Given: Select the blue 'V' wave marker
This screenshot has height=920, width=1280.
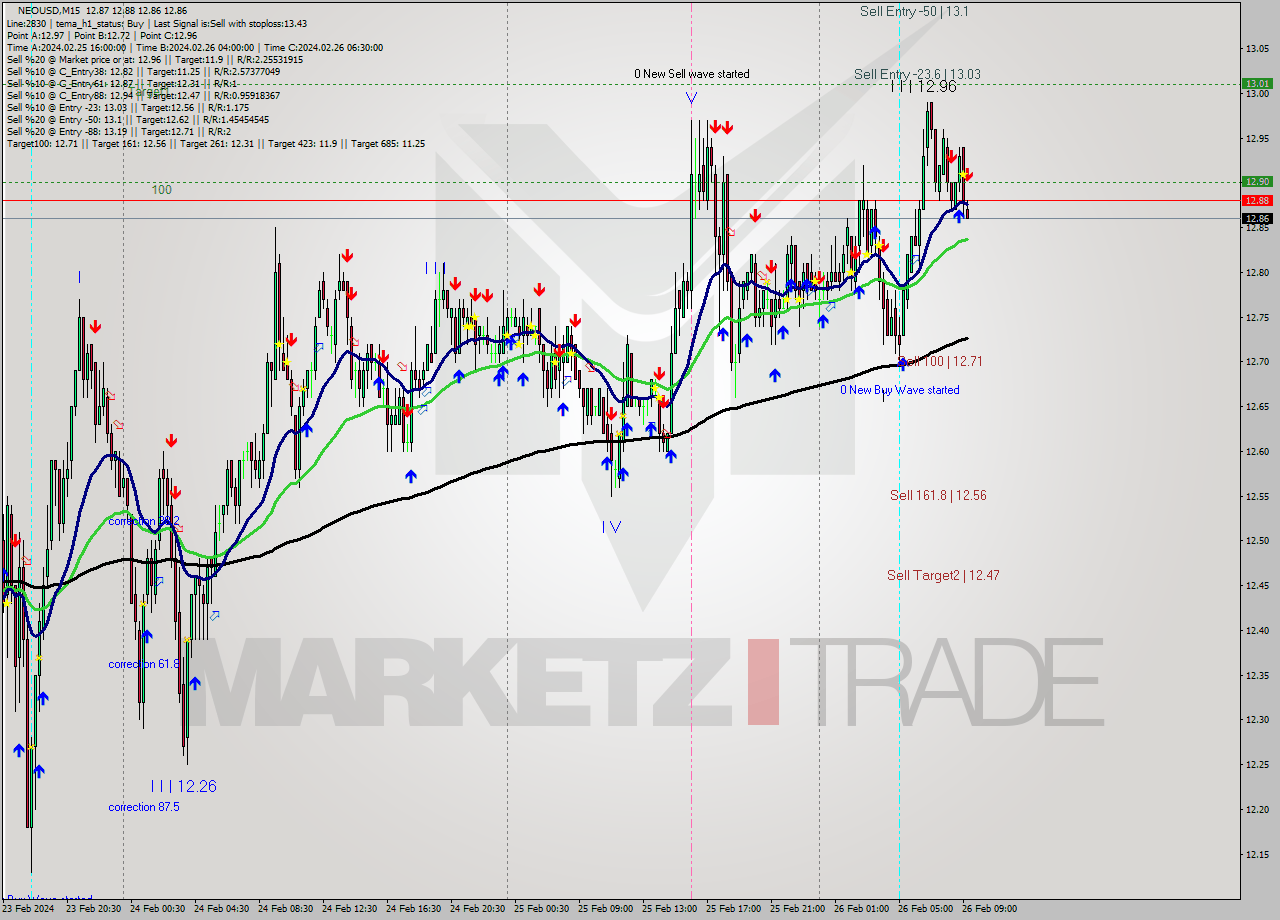Looking at the screenshot, I should pyautogui.click(x=692, y=98).
